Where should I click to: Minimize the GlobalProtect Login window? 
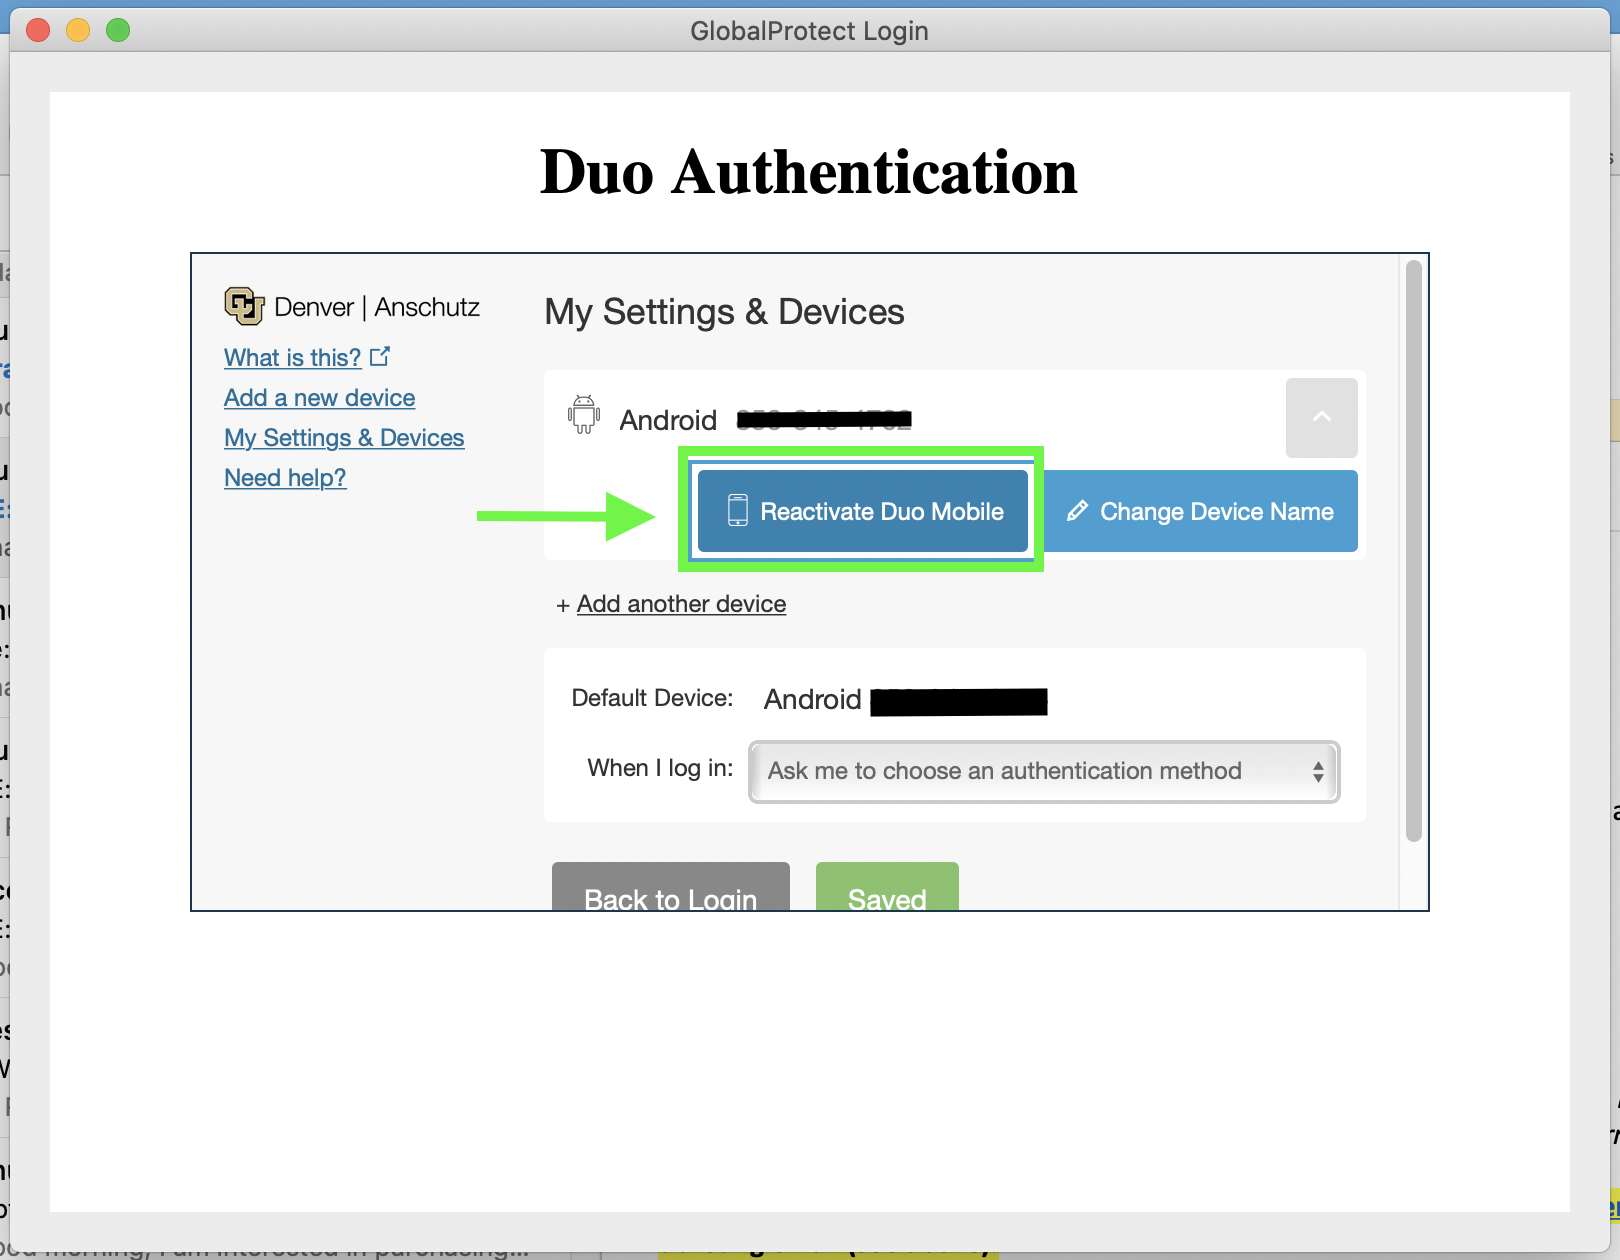point(78,30)
